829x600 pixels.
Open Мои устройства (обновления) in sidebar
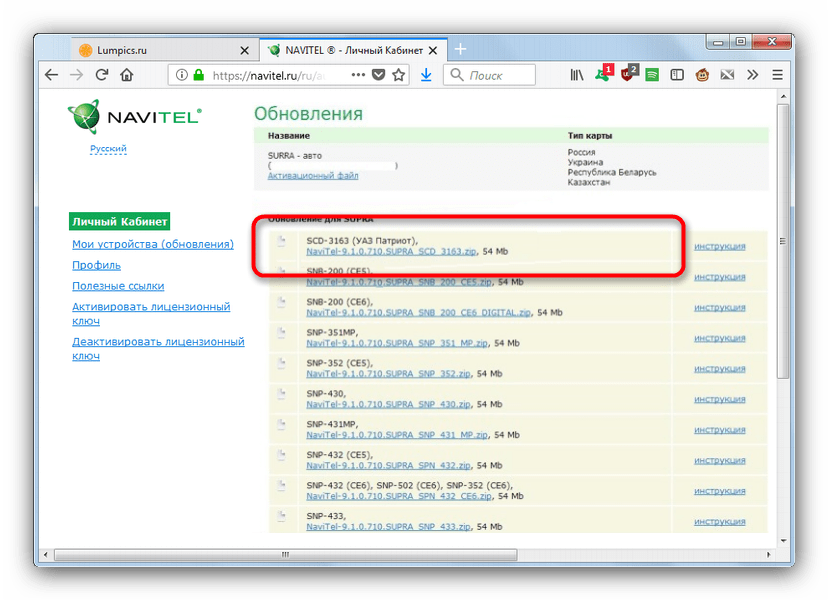(x=152, y=244)
